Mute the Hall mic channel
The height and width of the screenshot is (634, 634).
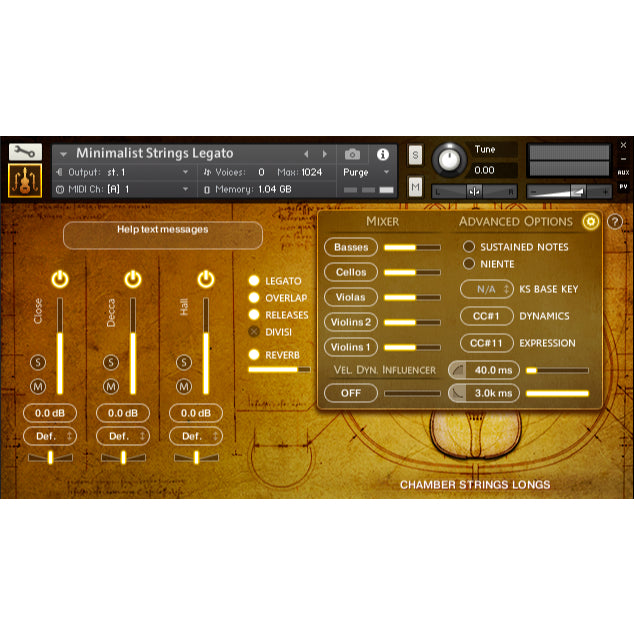pyautogui.click(x=184, y=387)
